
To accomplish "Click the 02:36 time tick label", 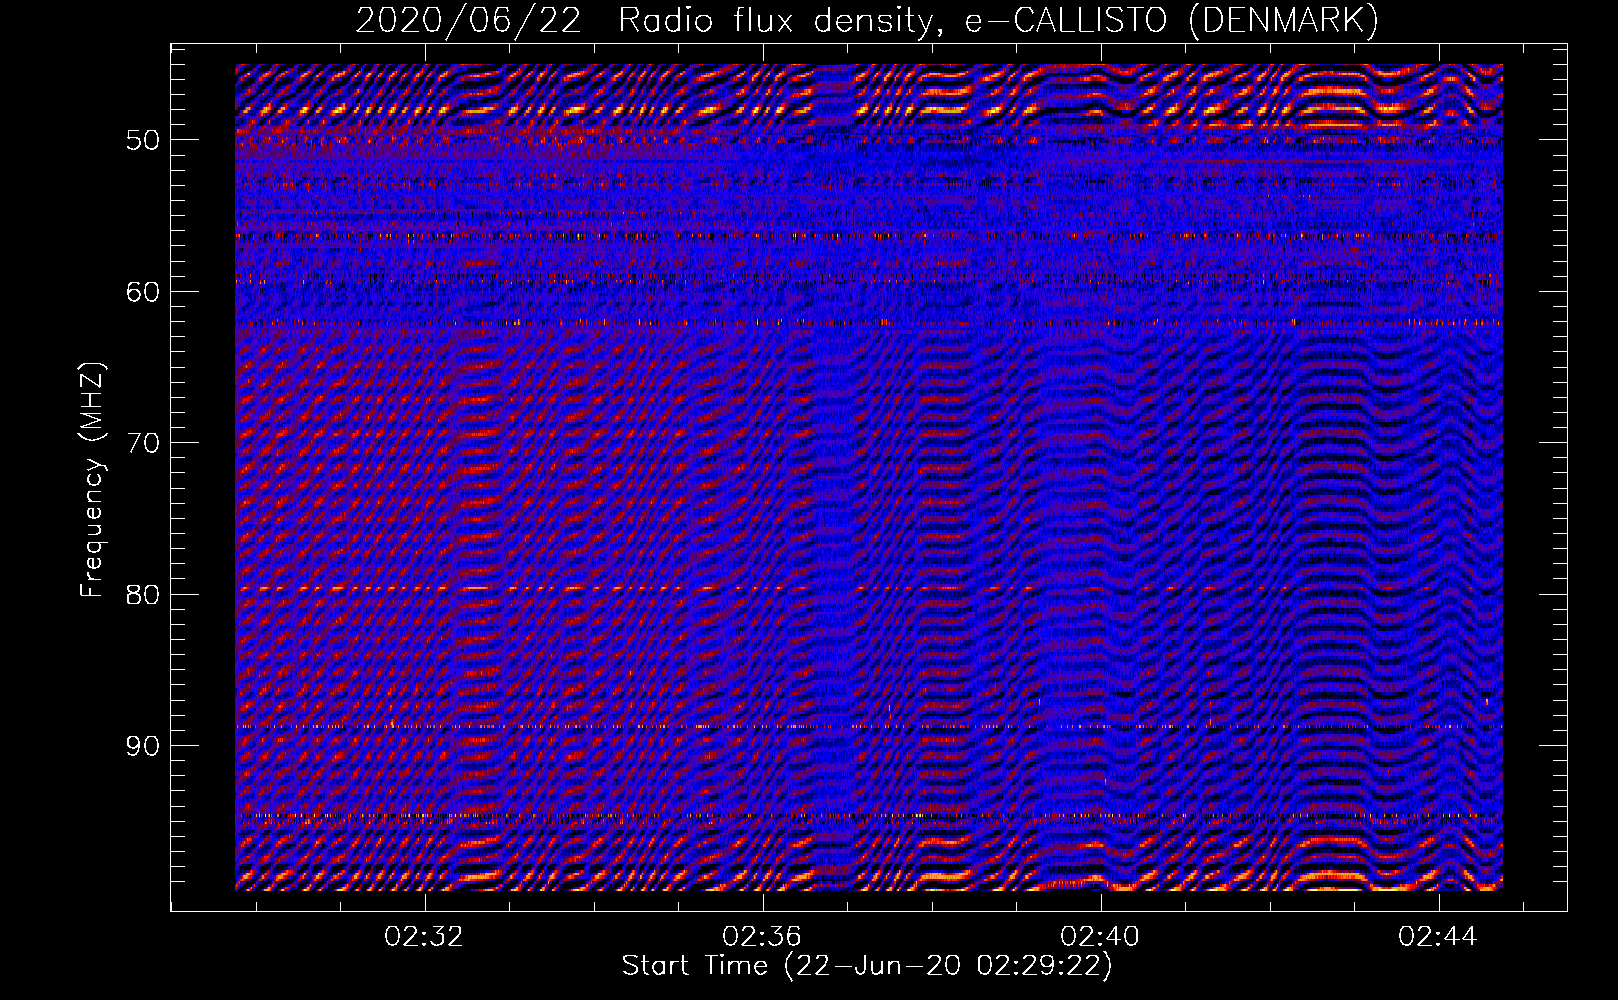I will pos(762,937).
